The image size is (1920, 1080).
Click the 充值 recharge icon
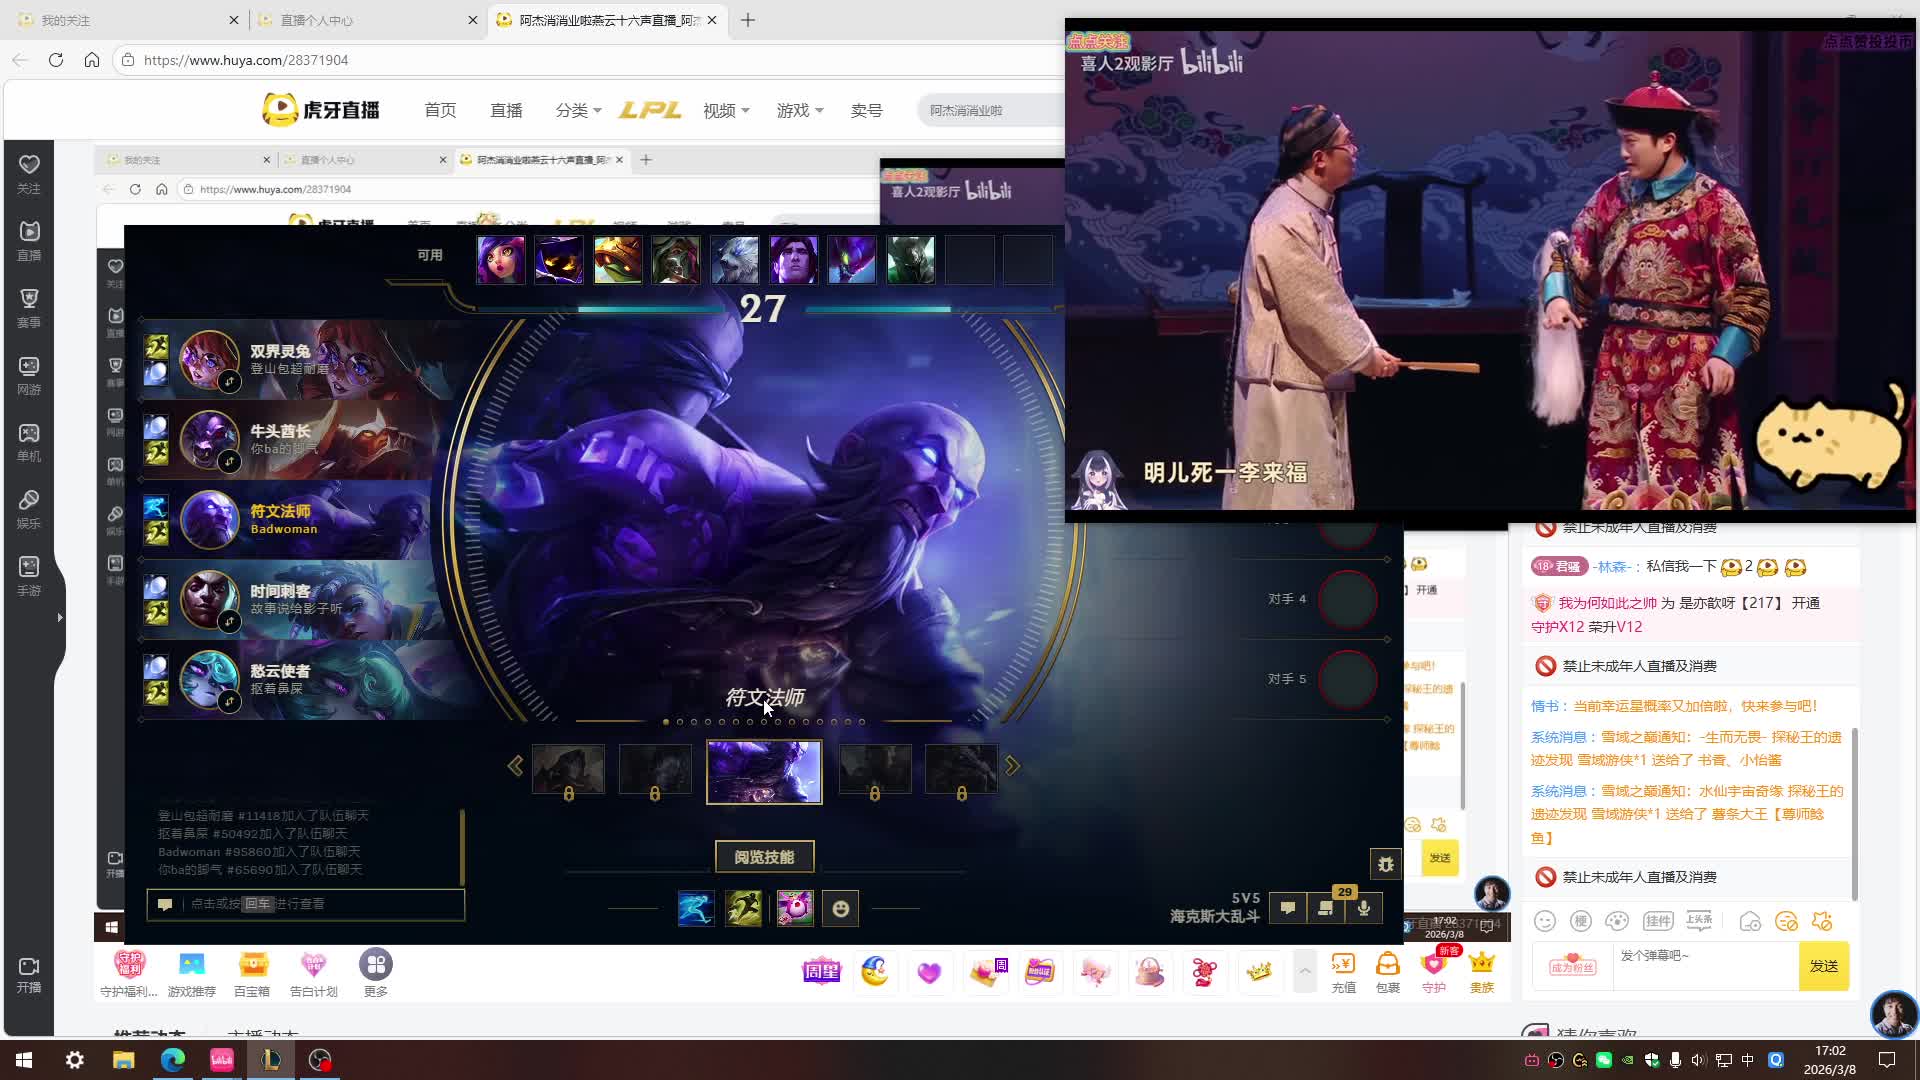click(1343, 972)
